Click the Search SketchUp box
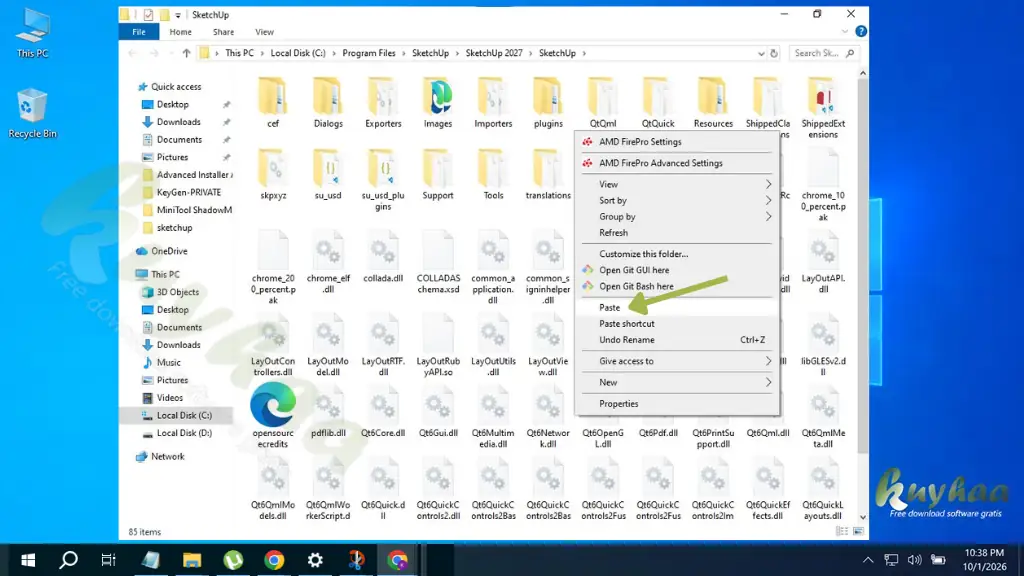The height and width of the screenshot is (576, 1024). pos(822,54)
